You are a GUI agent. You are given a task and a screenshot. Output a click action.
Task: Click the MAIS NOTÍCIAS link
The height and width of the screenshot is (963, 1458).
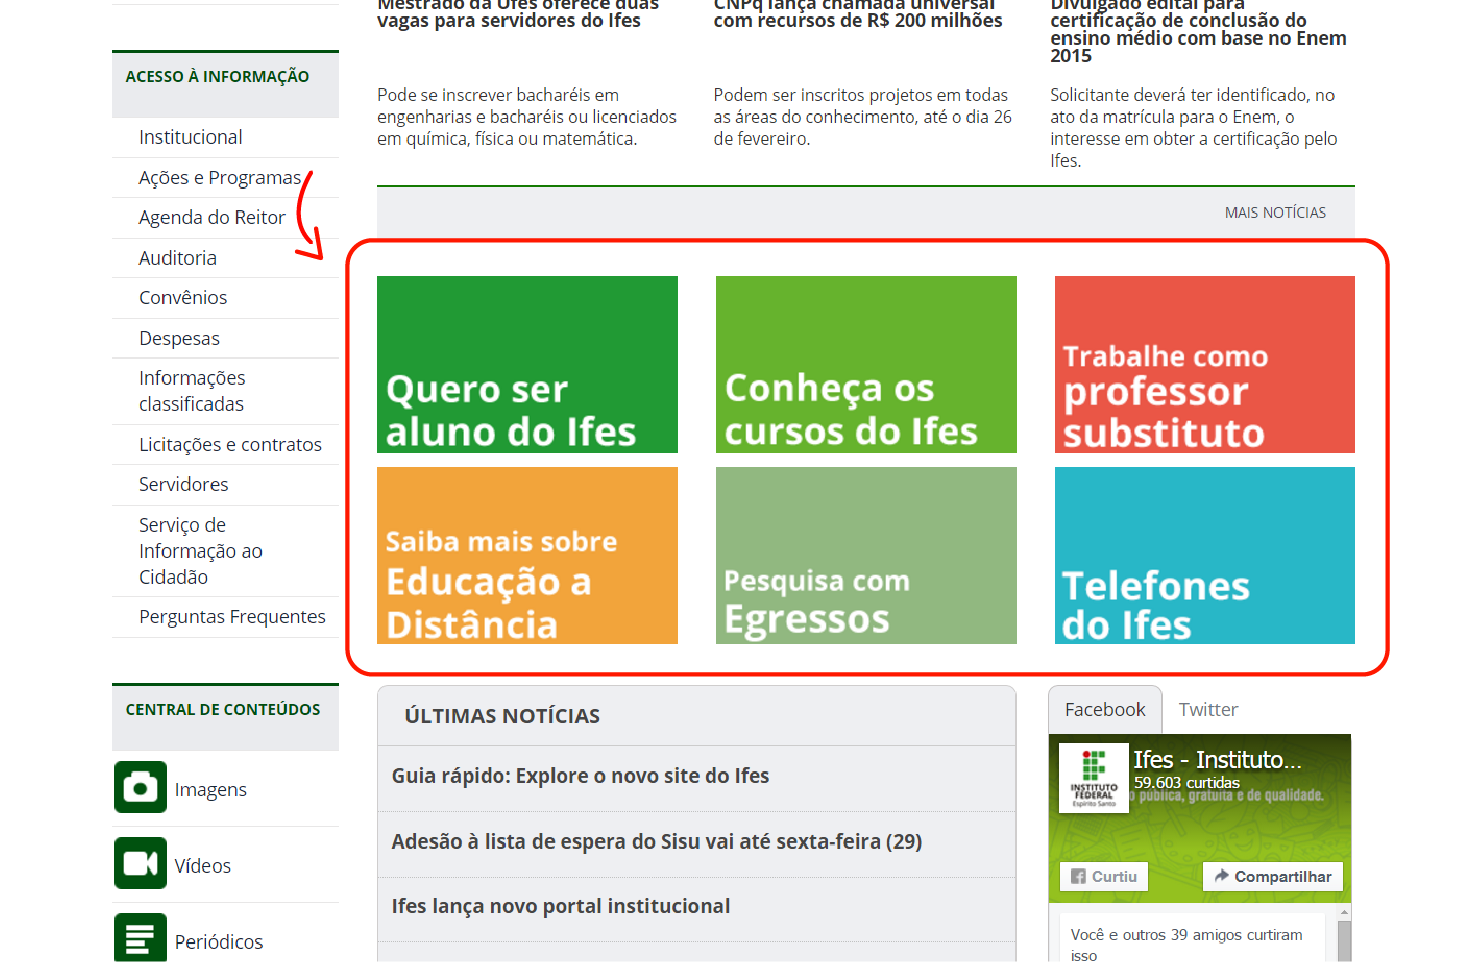point(1274,212)
